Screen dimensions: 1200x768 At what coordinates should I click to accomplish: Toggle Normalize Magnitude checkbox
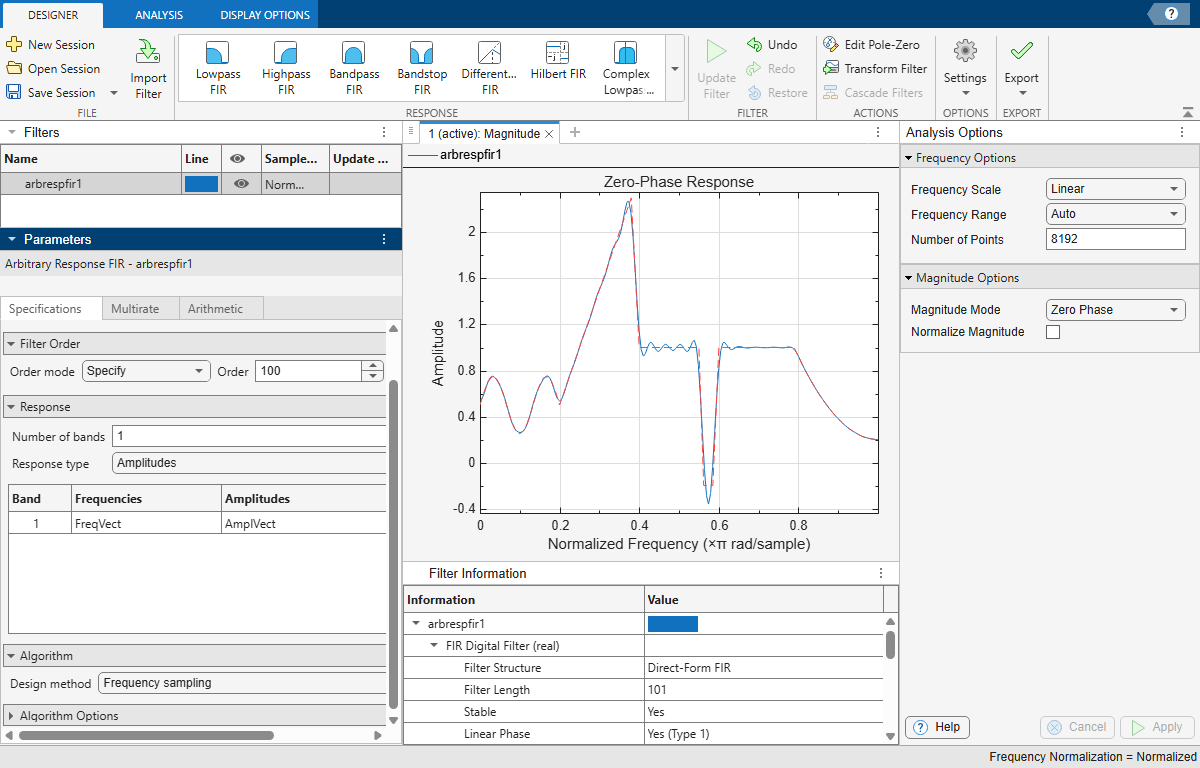pyautogui.click(x=1053, y=332)
